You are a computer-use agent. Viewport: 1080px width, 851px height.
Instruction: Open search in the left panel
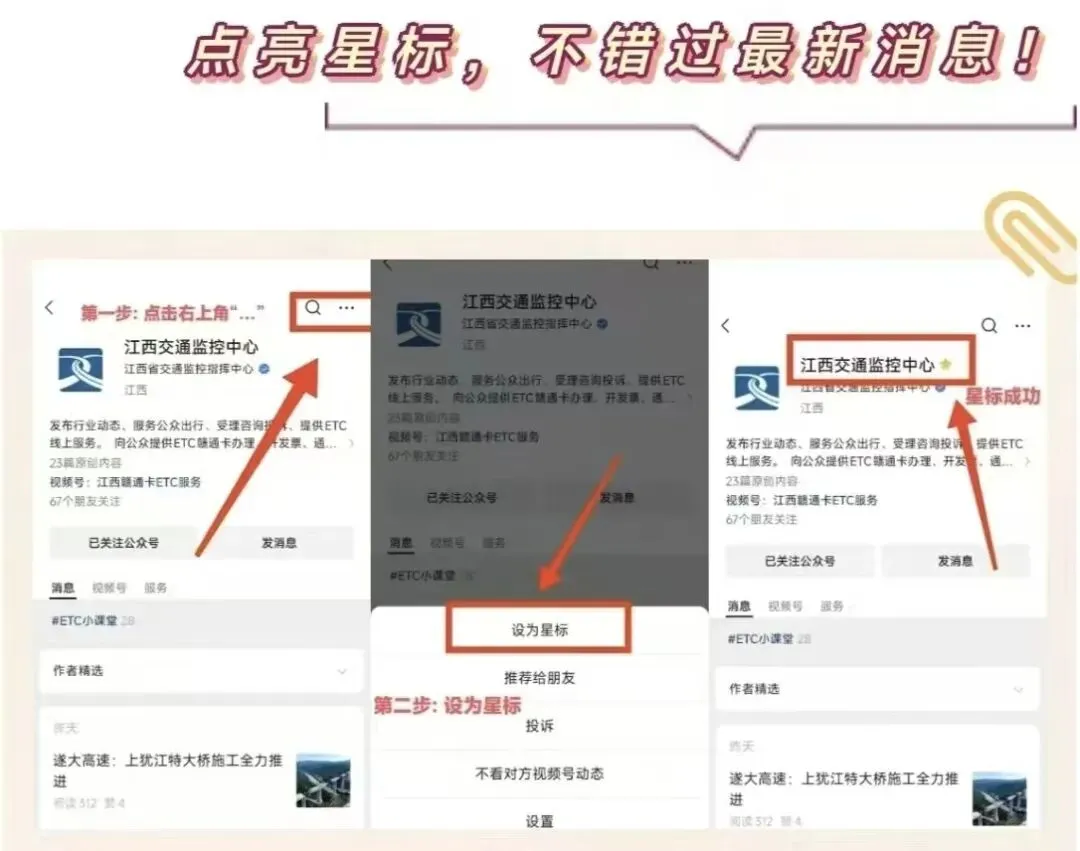tap(313, 308)
